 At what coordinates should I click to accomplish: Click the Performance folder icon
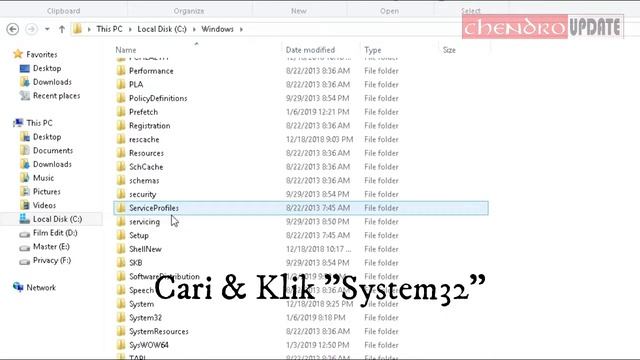tap(121, 71)
